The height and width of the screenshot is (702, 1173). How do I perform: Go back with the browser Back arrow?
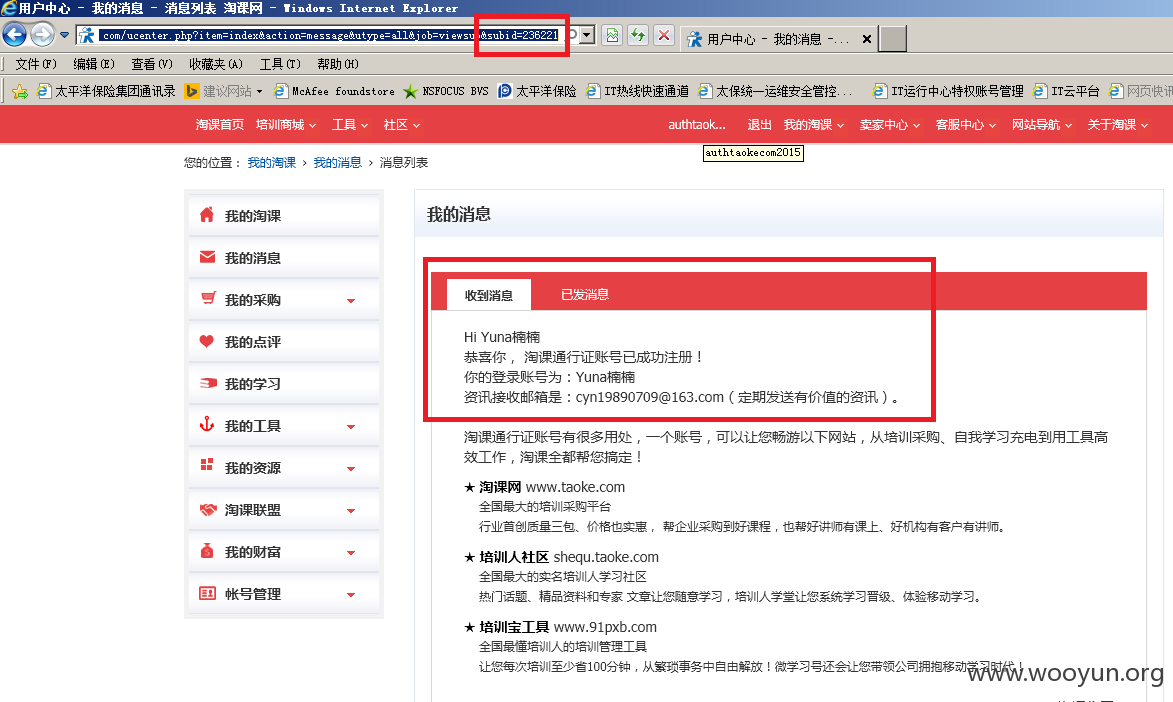coord(14,34)
